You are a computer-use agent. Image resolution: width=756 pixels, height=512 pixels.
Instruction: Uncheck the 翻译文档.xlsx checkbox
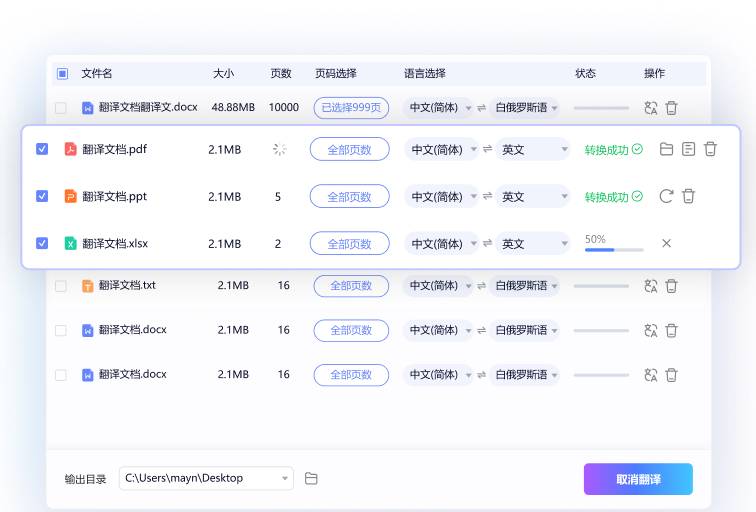[42, 243]
